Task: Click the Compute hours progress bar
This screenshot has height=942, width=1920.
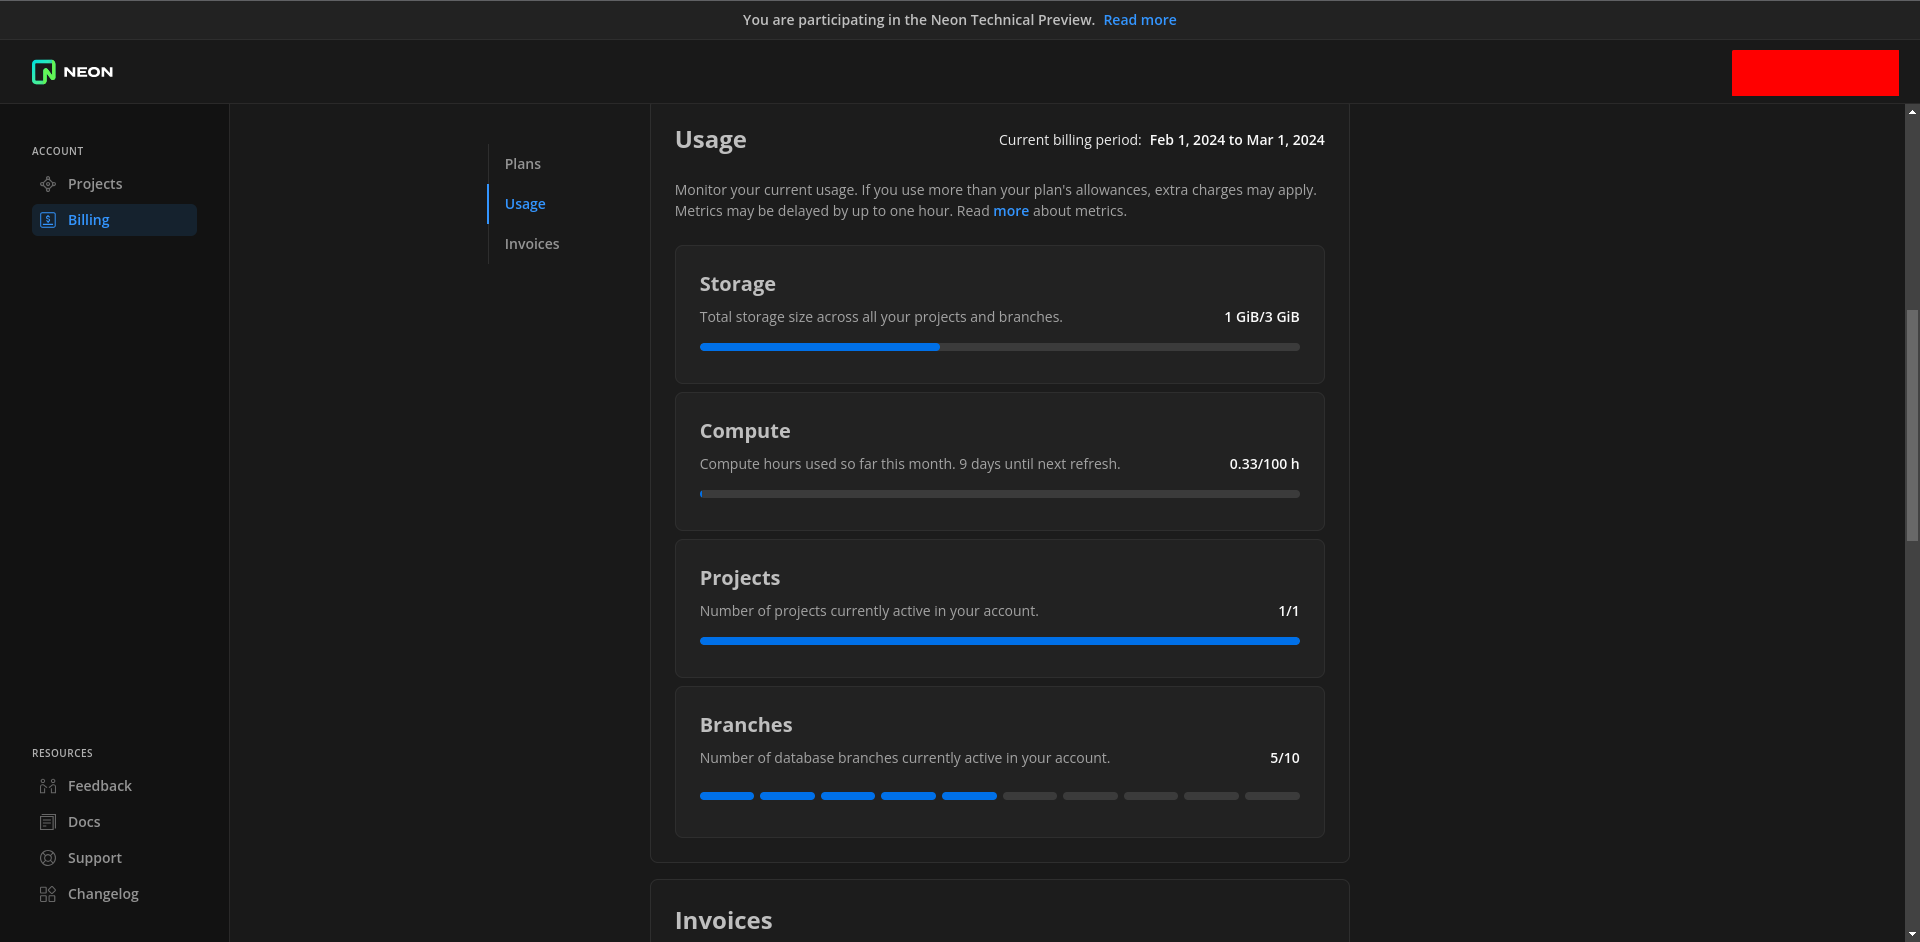Action: tap(999, 494)
